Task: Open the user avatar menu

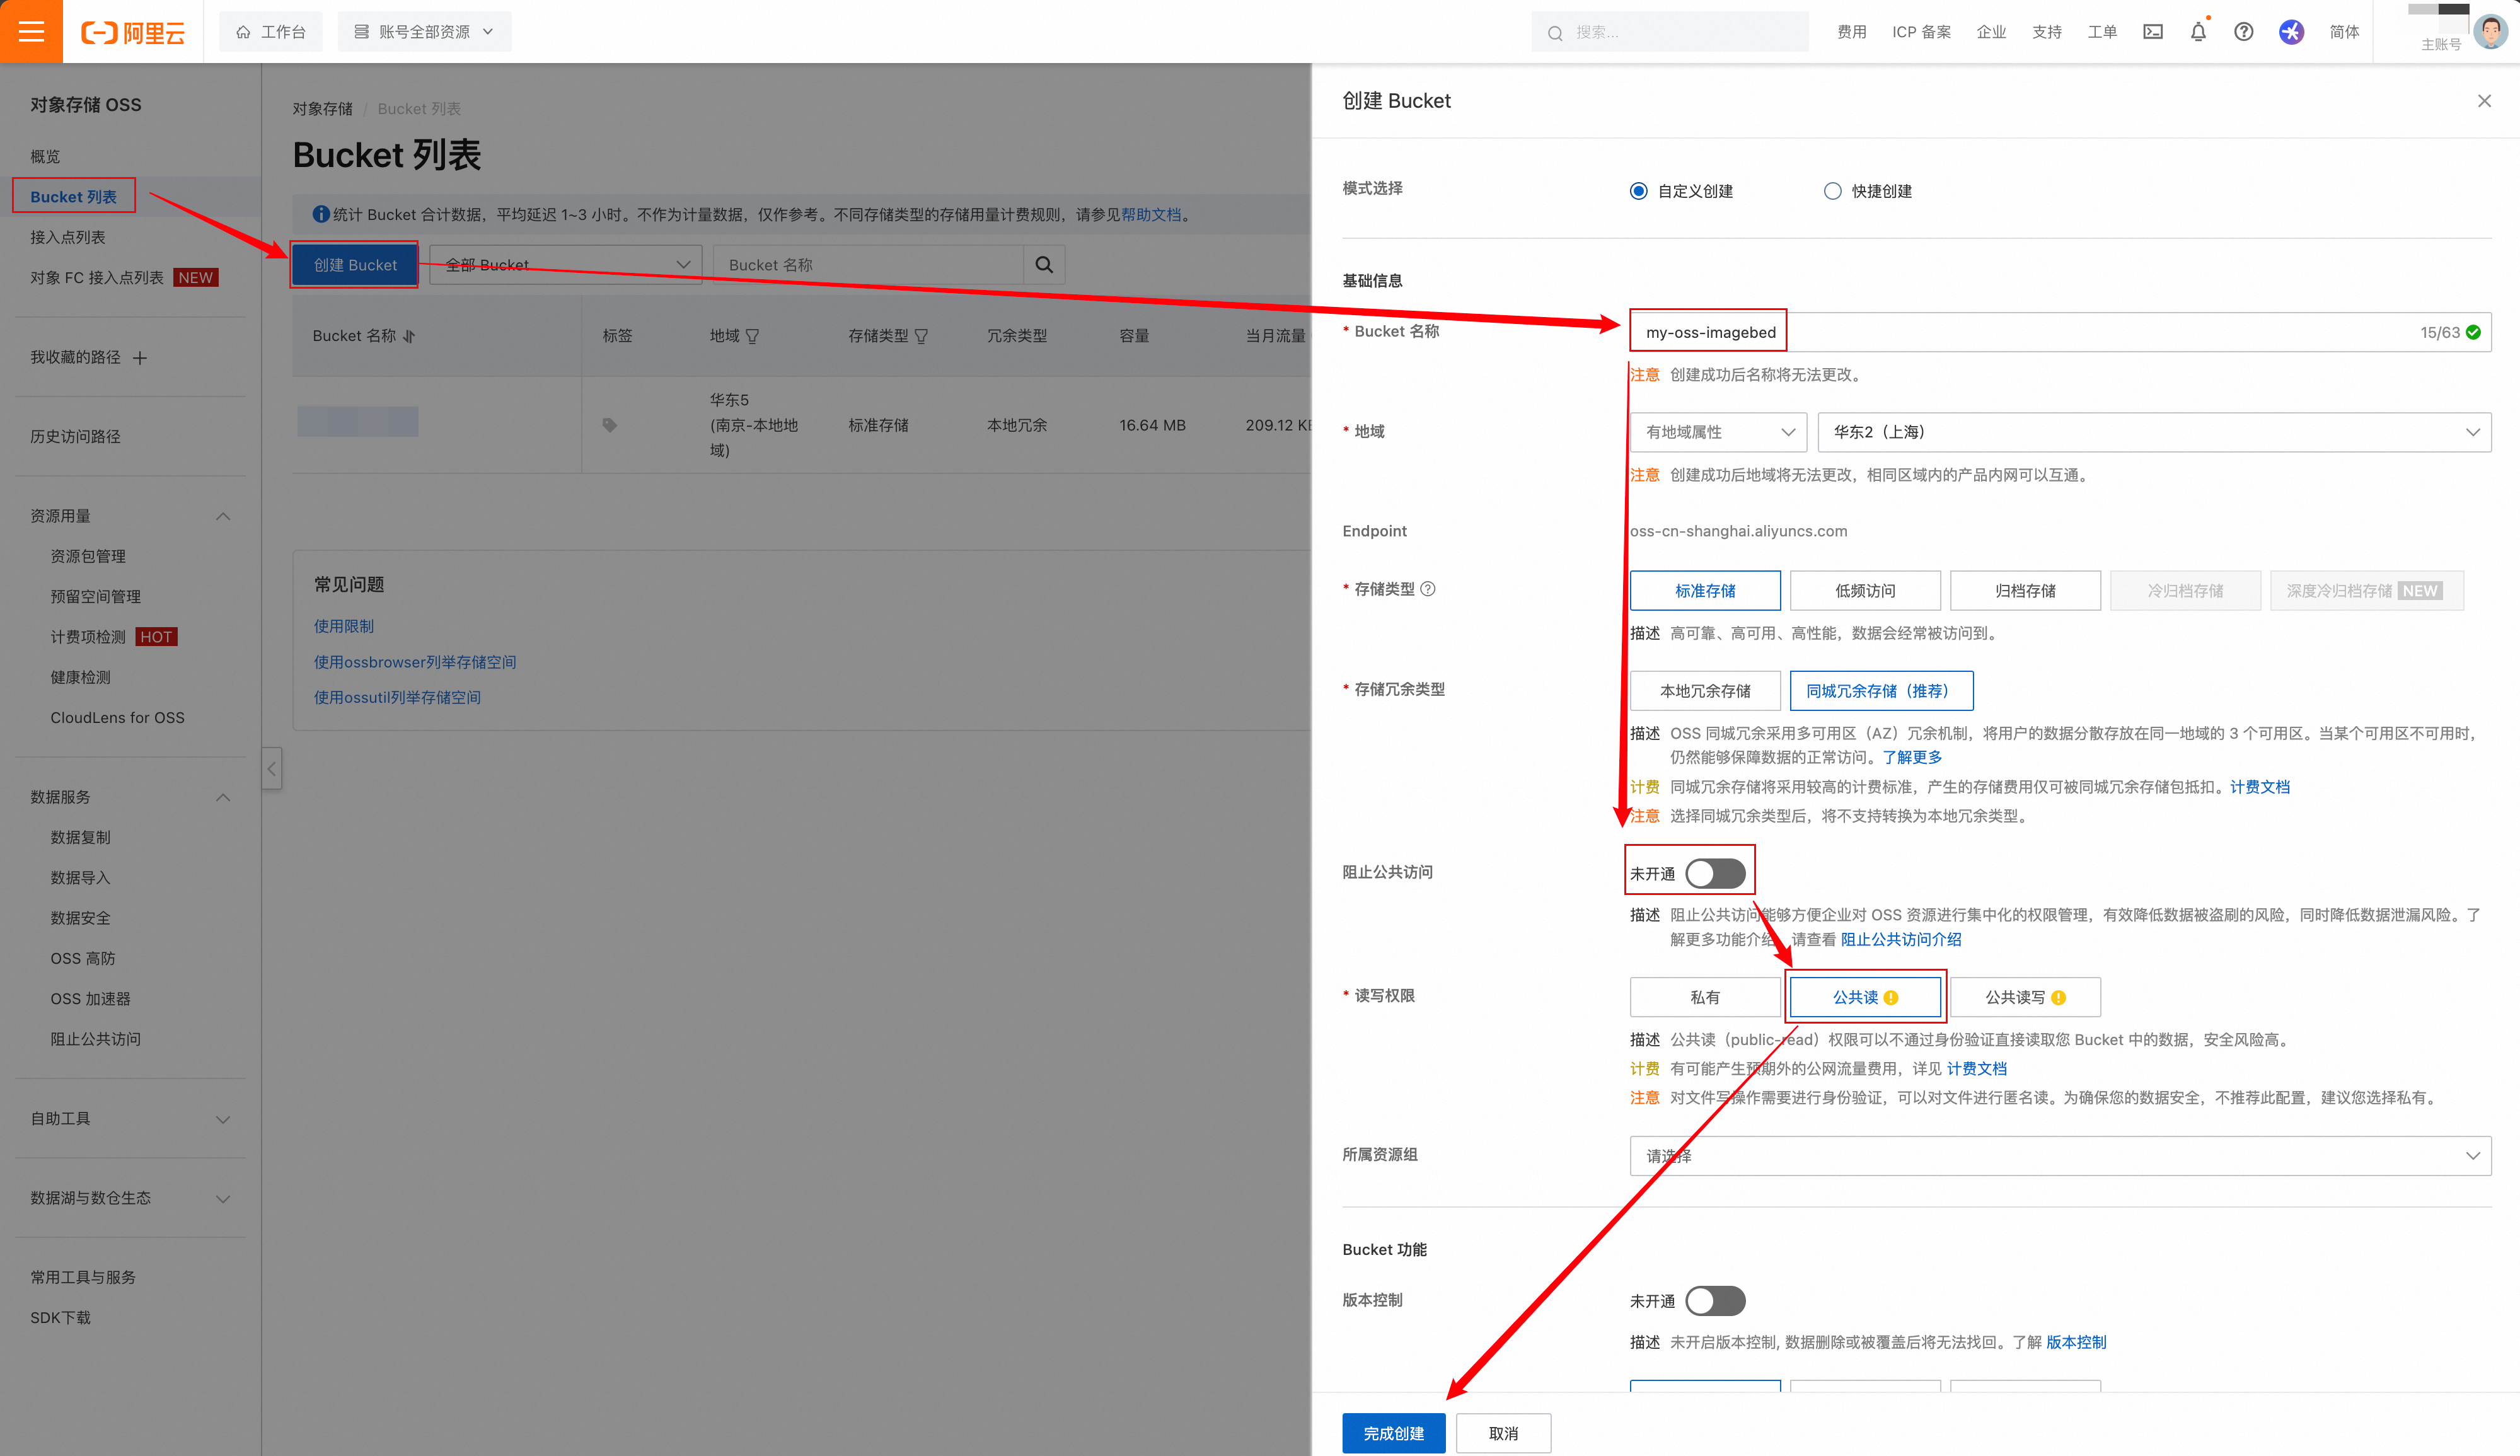Action: point(2490,32)
